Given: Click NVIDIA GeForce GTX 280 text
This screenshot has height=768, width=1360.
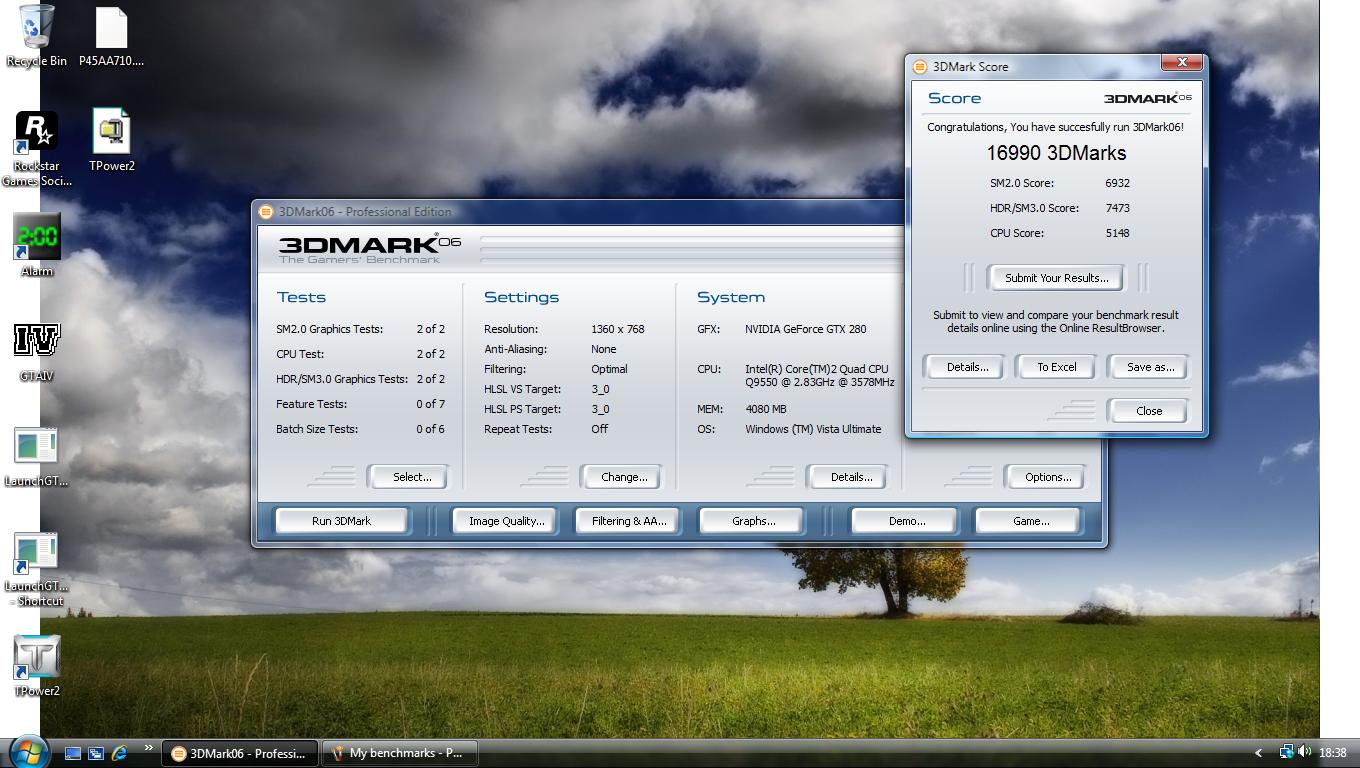Looking at the screenshot, I should coord(805,329).
